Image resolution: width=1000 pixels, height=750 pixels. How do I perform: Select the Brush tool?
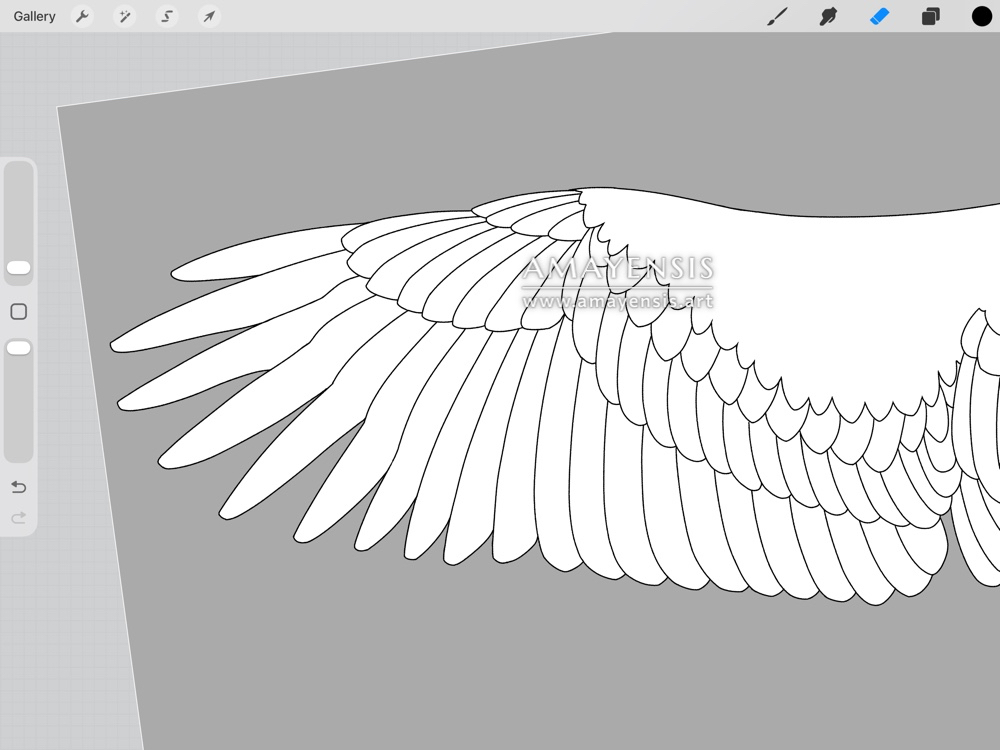click(777, 17)
